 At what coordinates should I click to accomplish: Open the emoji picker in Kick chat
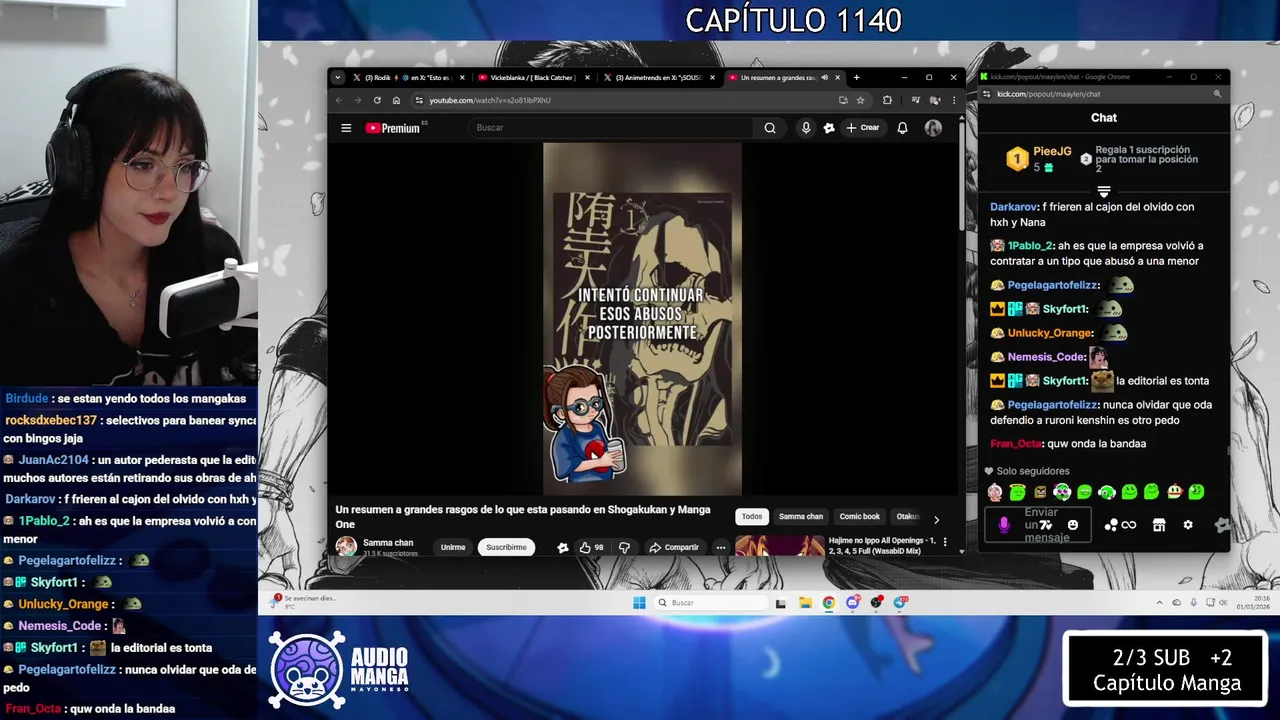pos(1073,525)
